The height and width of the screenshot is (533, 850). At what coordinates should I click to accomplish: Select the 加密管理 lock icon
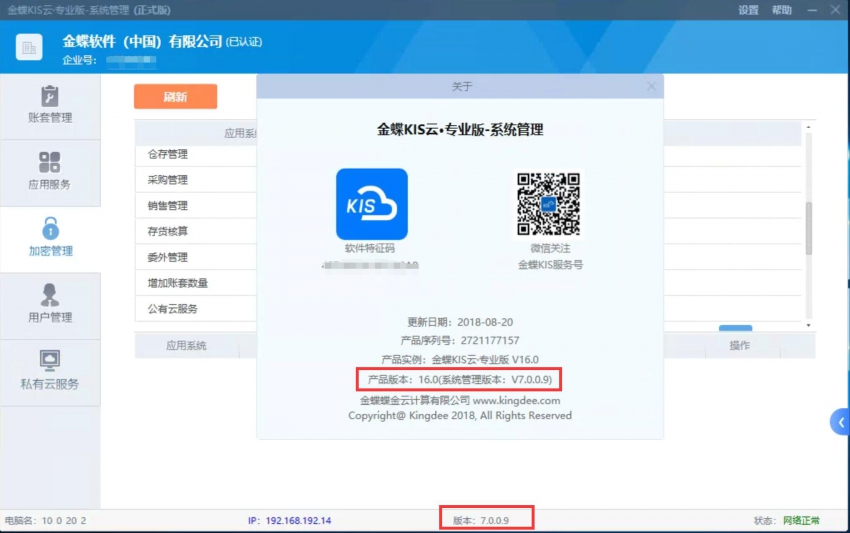(x=50, y=227)
